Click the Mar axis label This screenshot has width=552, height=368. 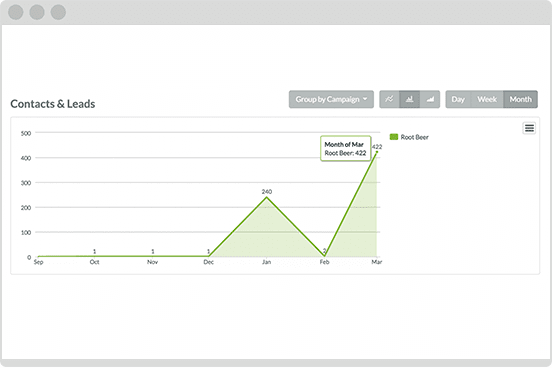[377, 262]
